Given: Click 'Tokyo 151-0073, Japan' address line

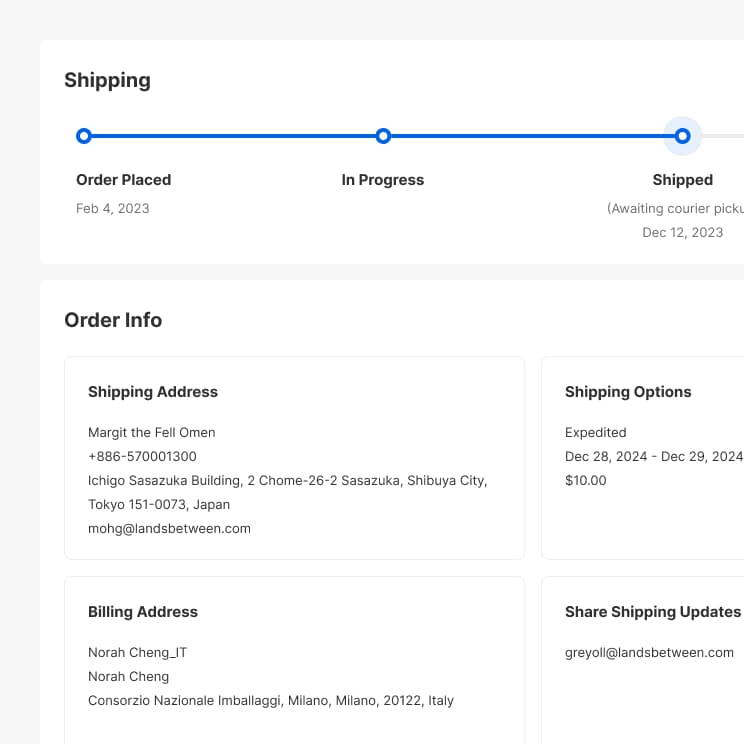Looking at the screenshot, I should pyautogui.click(x=159, y=504).
